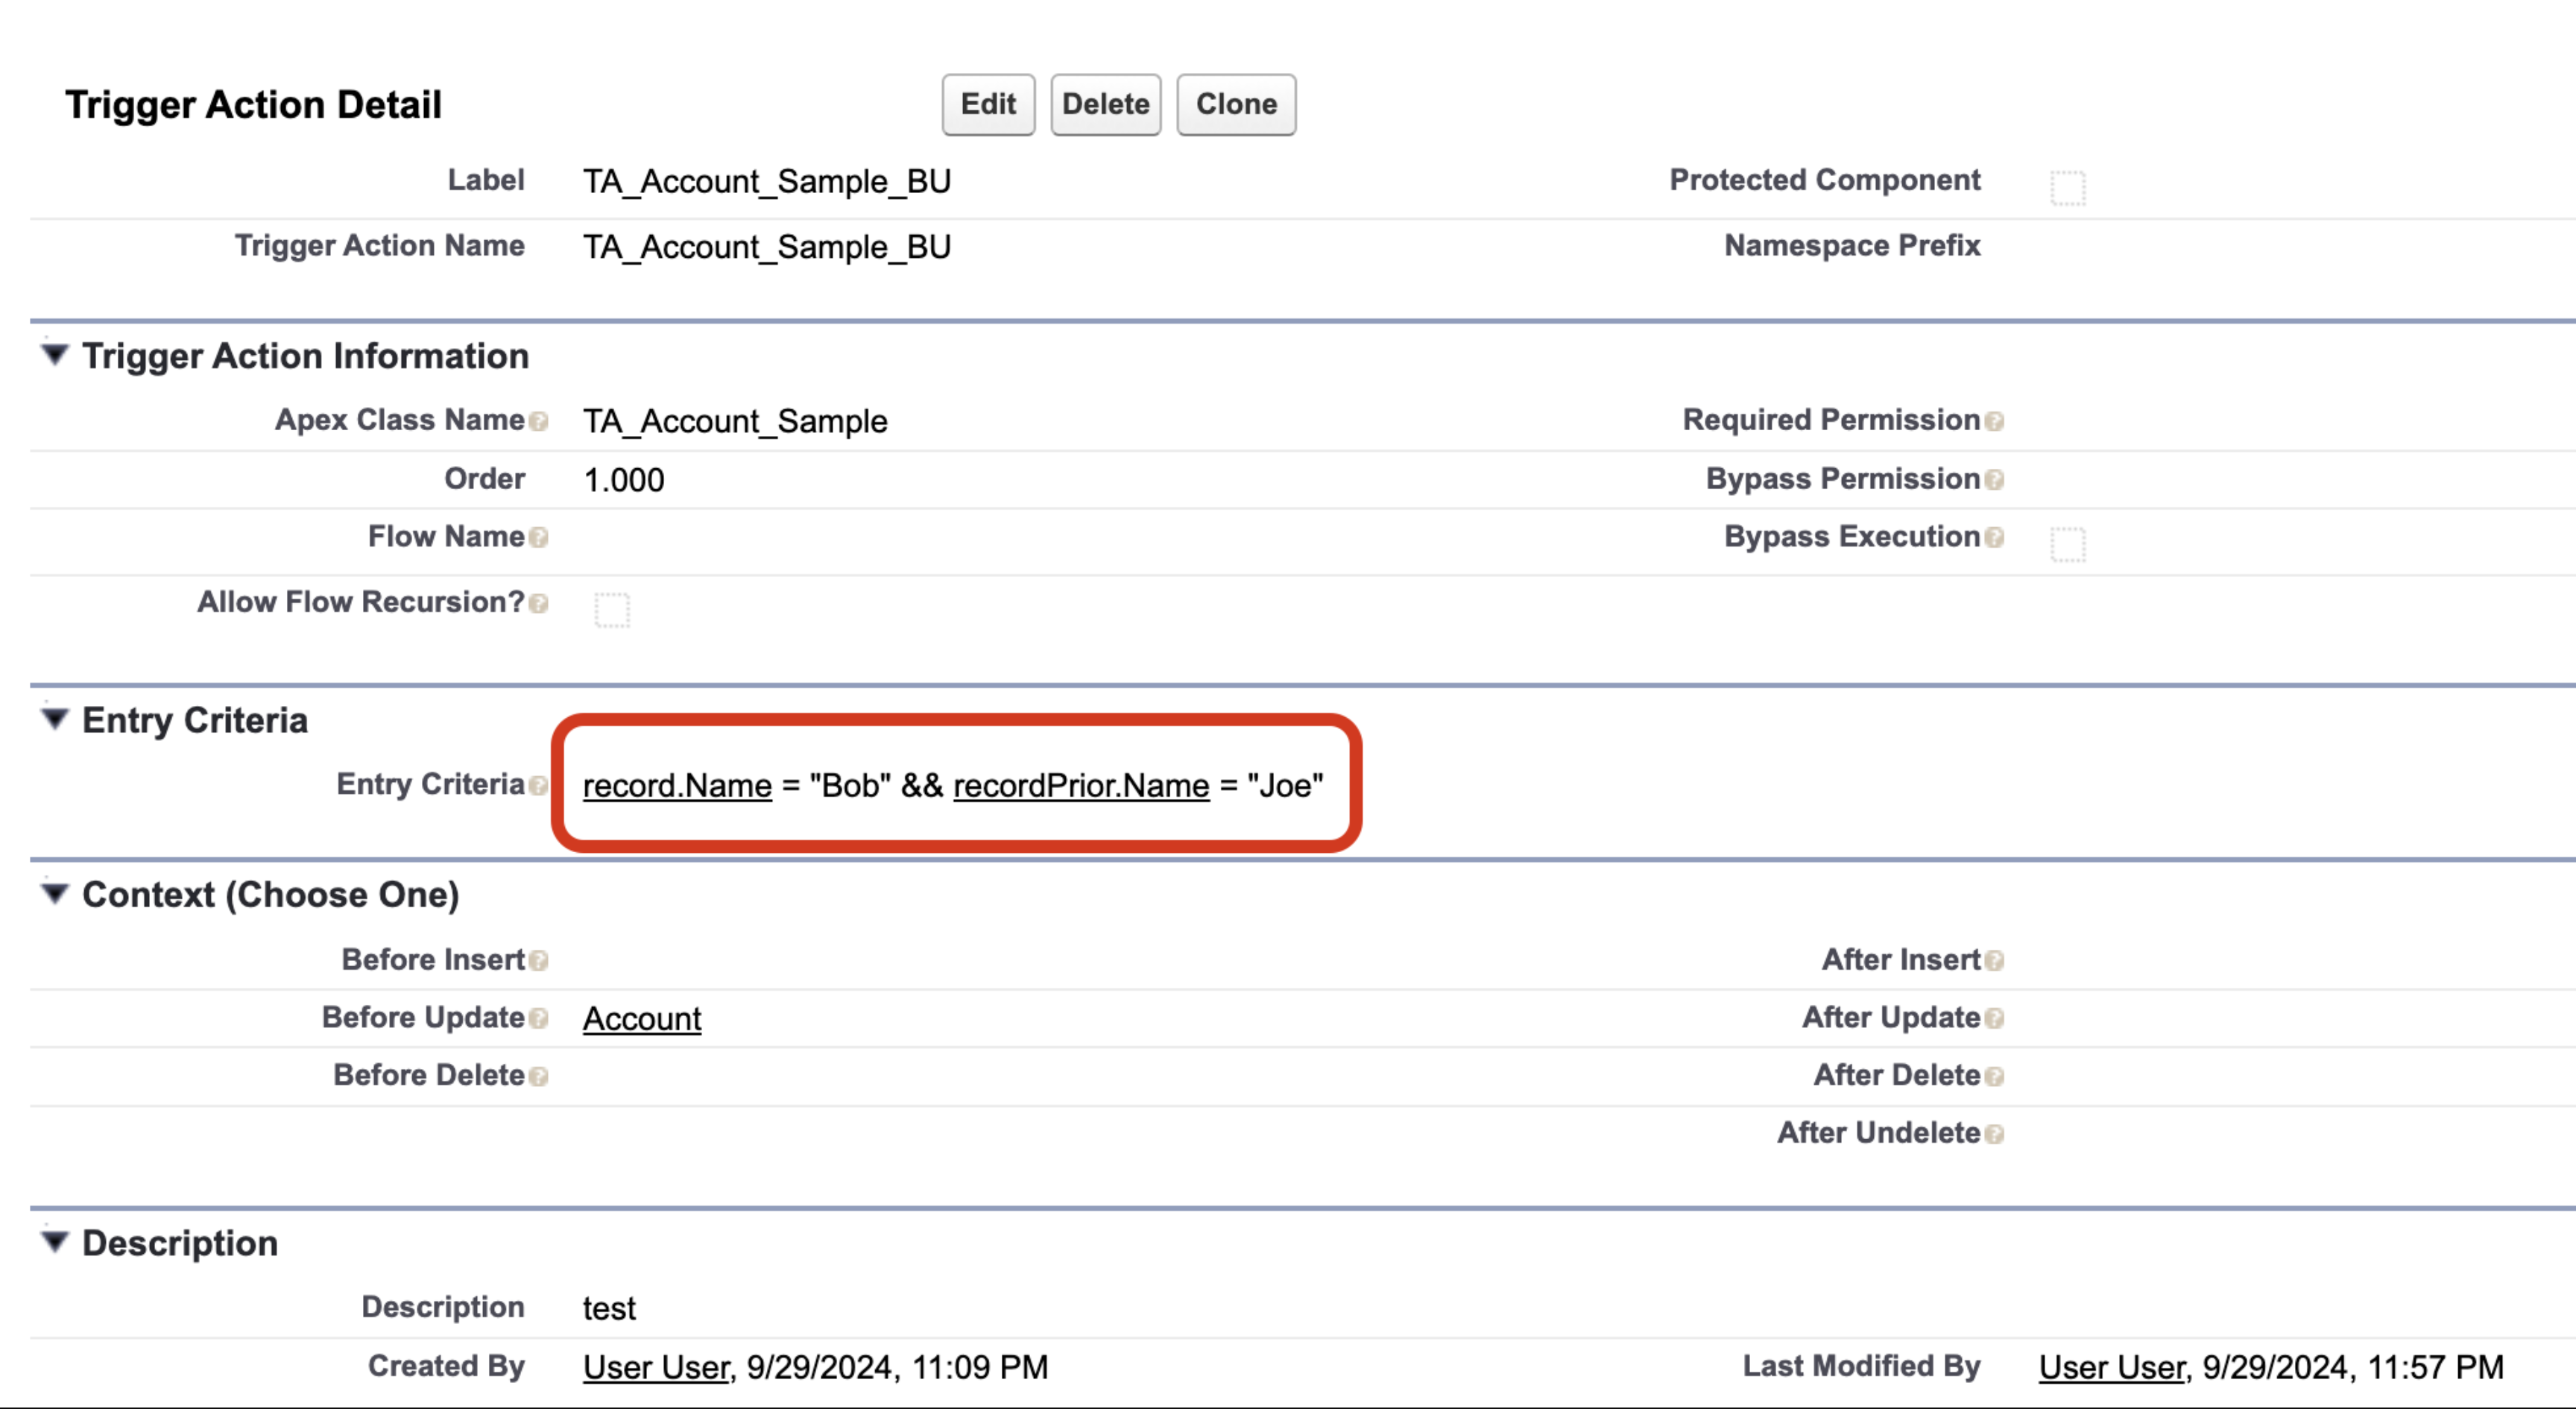Click the Allow Flow Recursion checkbox
The height and width of the screenshot is (1409, 2576).
[x=612, y=609]
